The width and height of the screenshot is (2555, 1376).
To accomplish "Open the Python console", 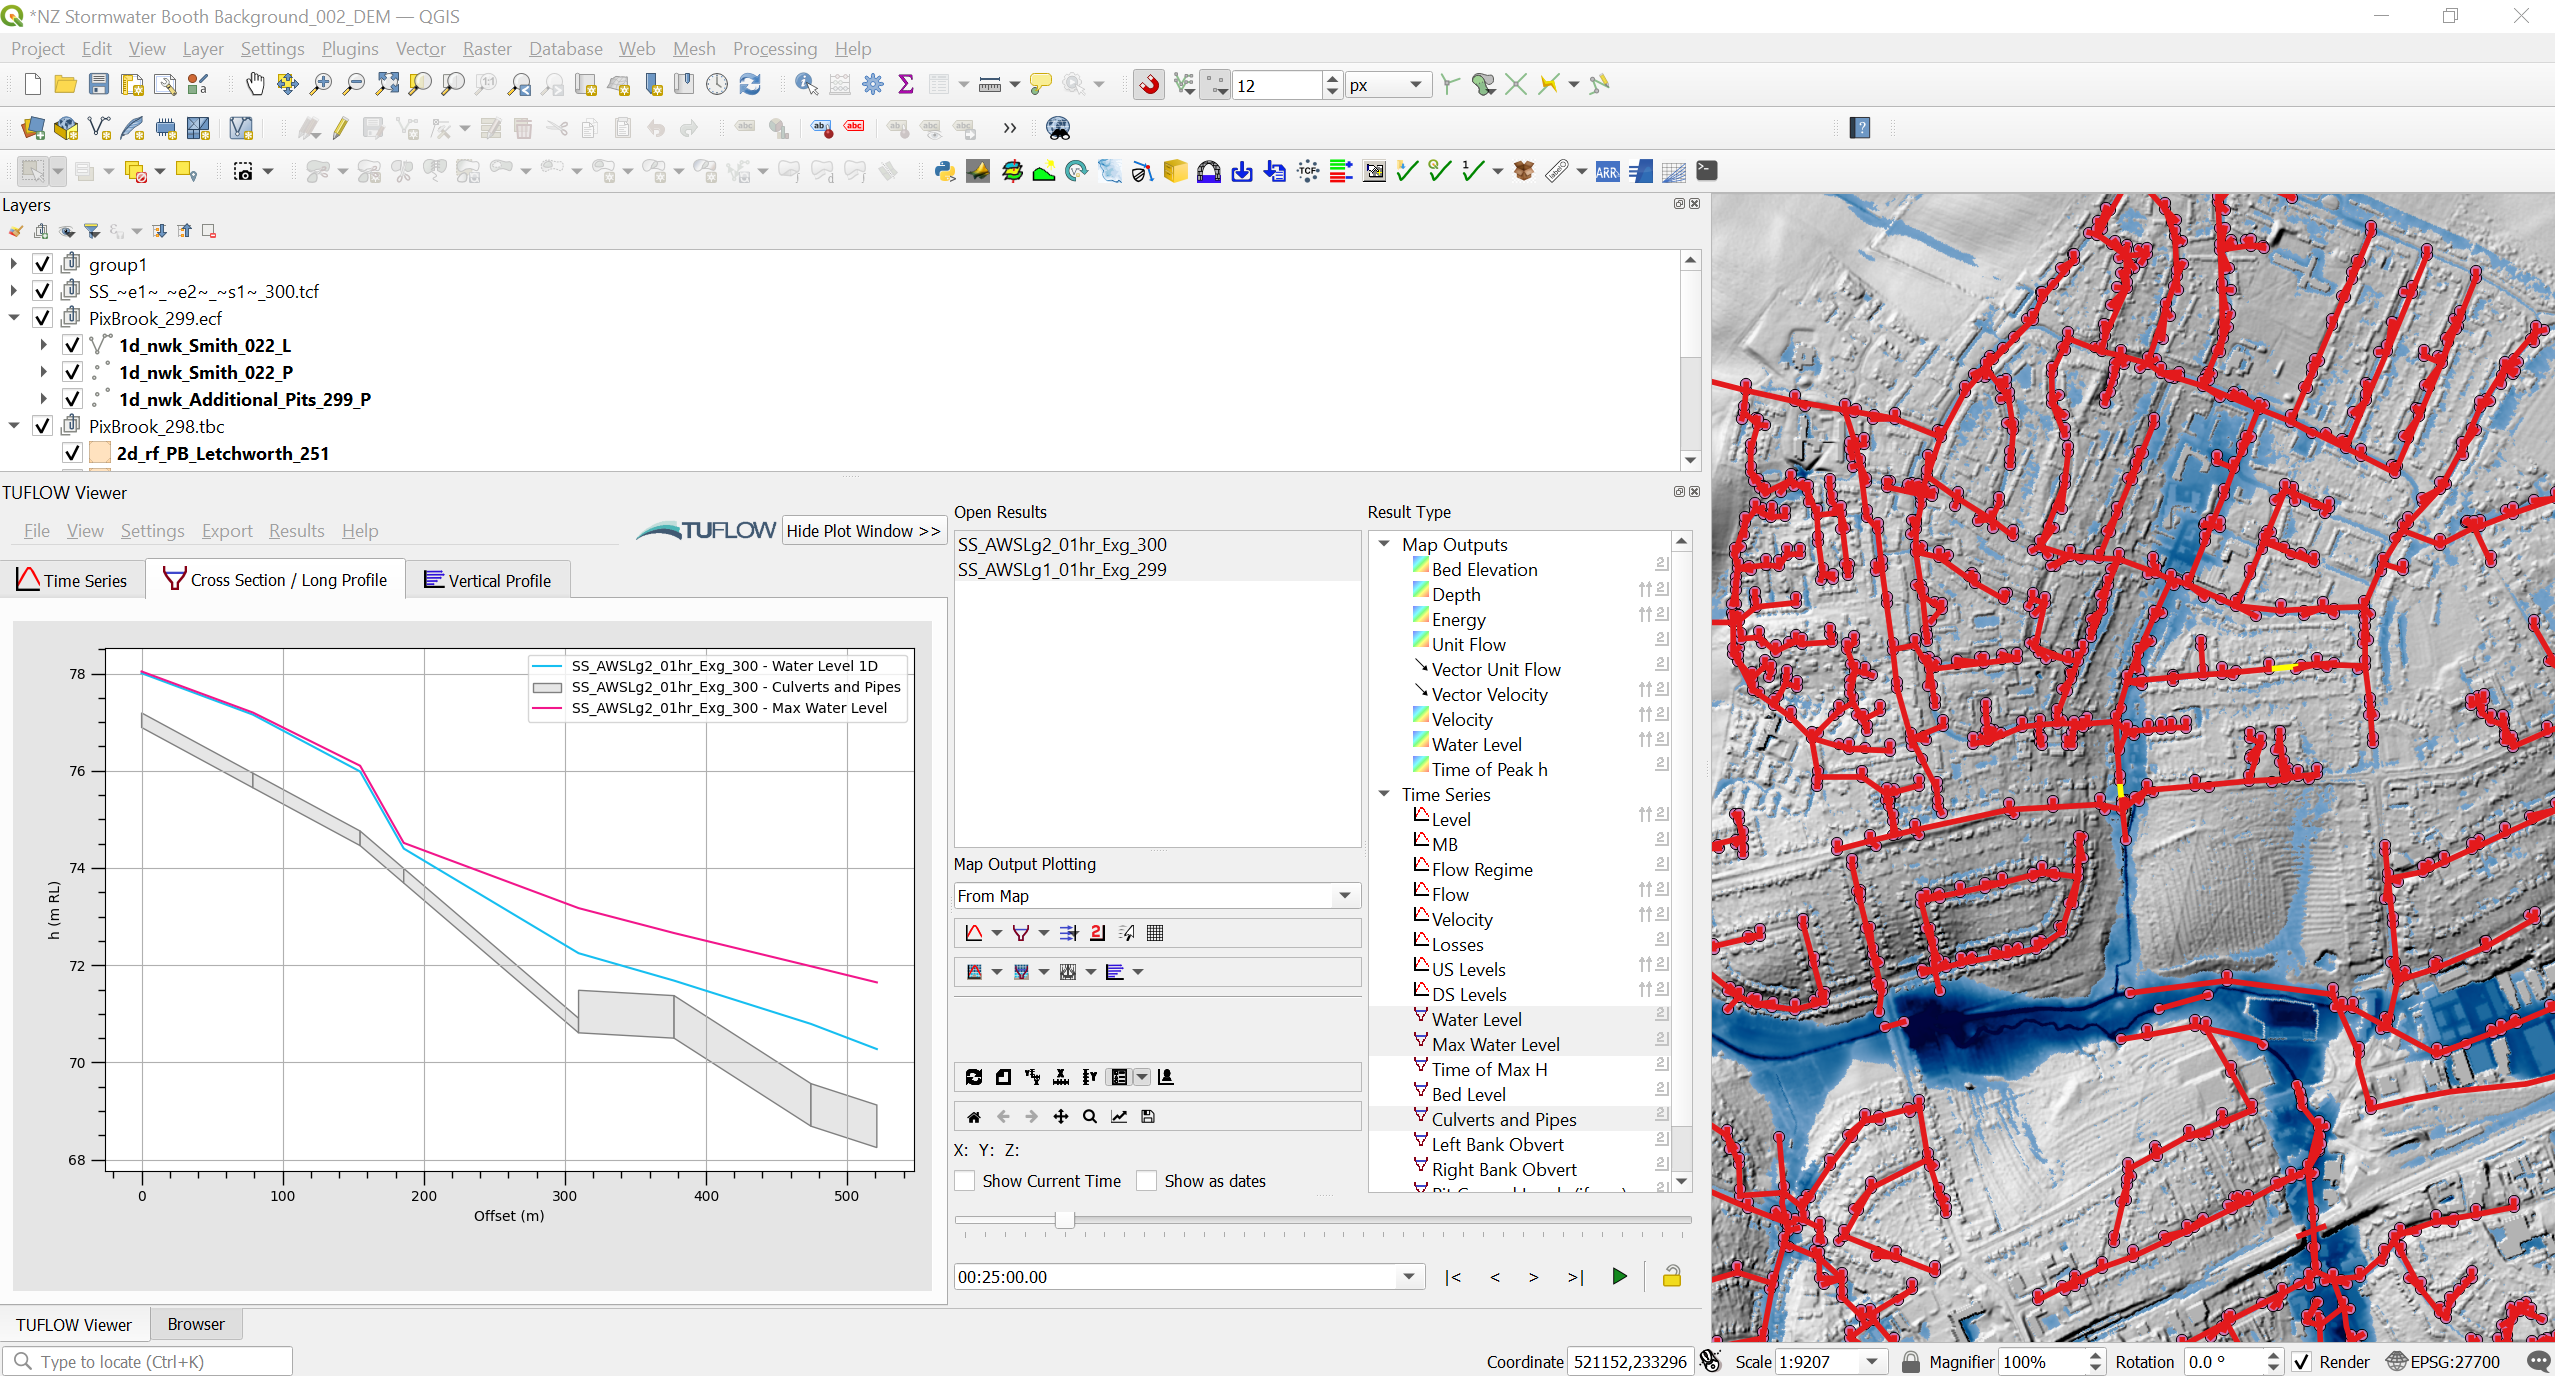I will [x=942, y=171].
